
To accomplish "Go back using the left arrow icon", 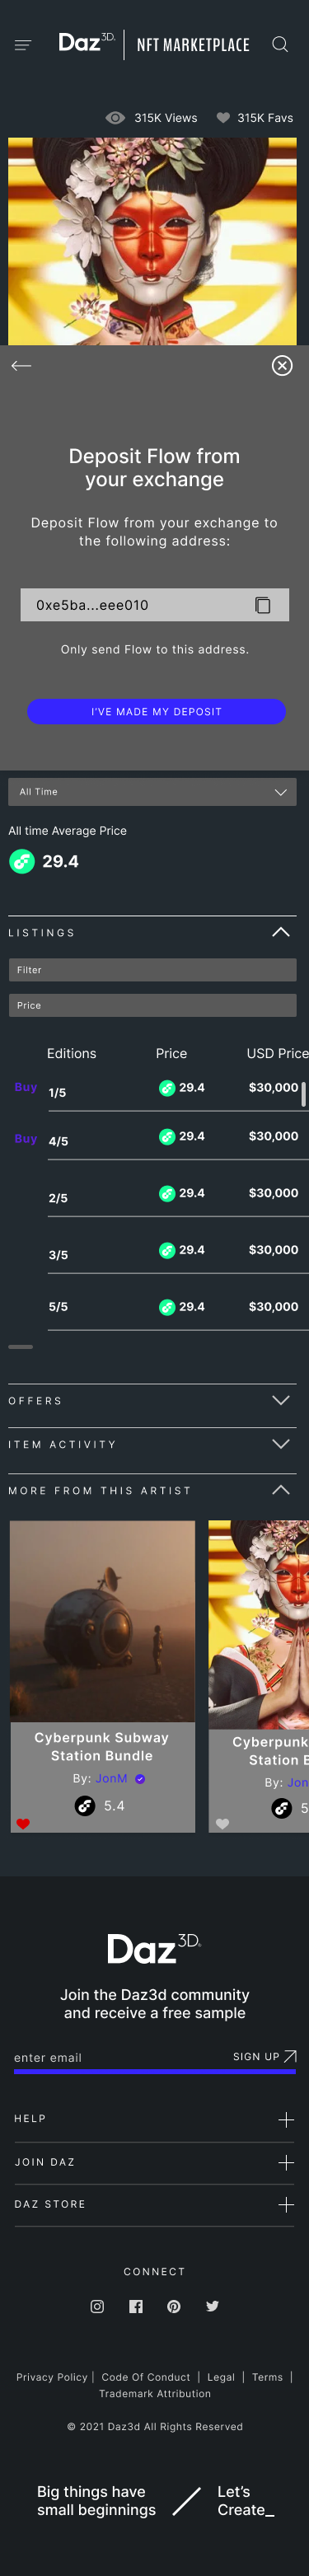I will (x=21, y=366).
